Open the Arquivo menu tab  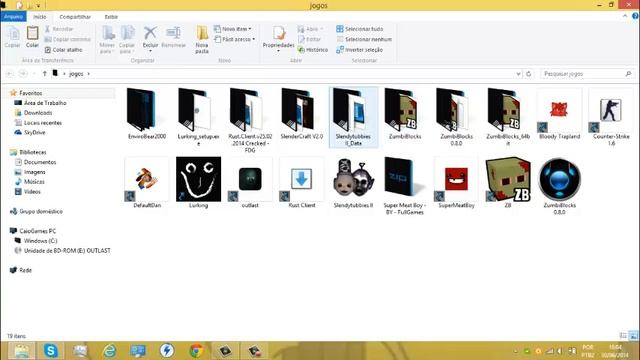point(13,17)
